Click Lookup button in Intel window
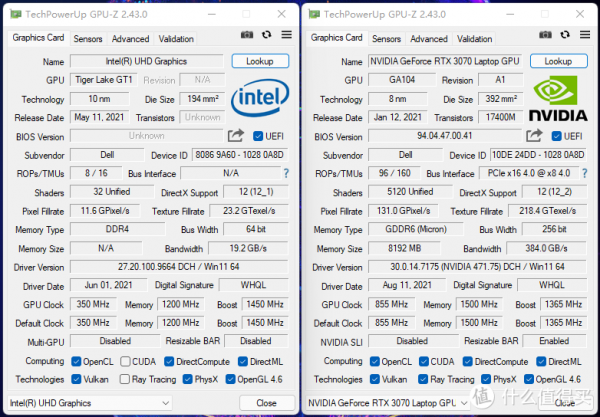The width and height of the screenshot is (600, 417). click(x=260, y=61)
